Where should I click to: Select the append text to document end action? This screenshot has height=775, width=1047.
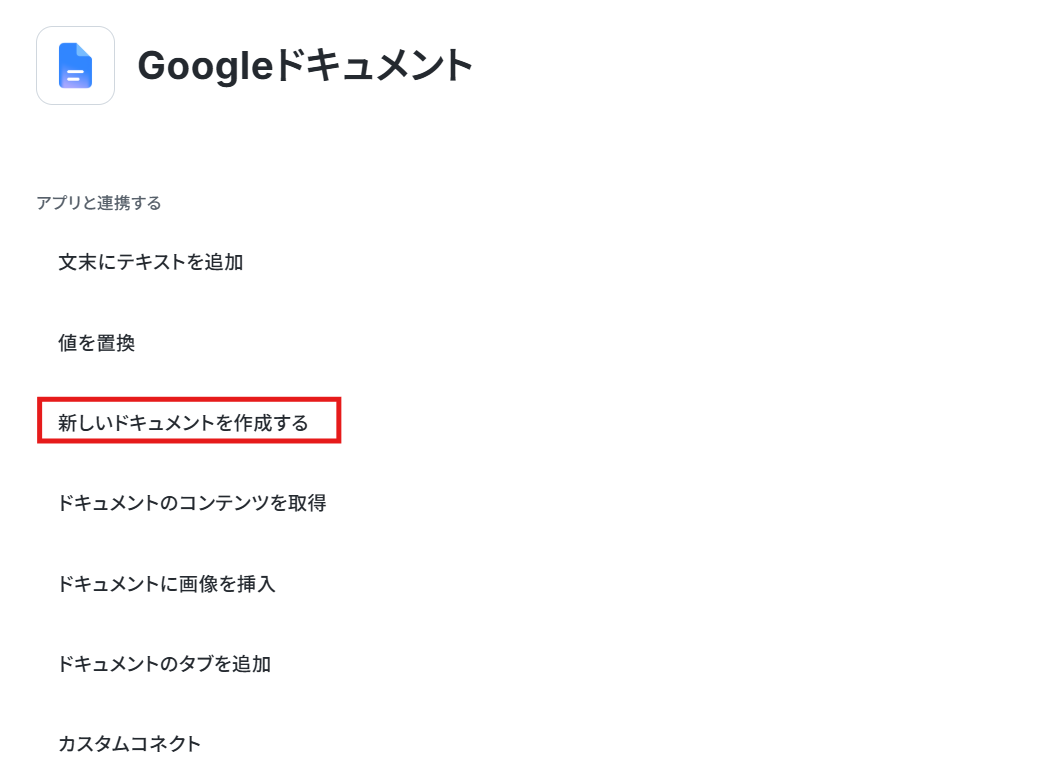pyautogui.click(x=151, y=262)
